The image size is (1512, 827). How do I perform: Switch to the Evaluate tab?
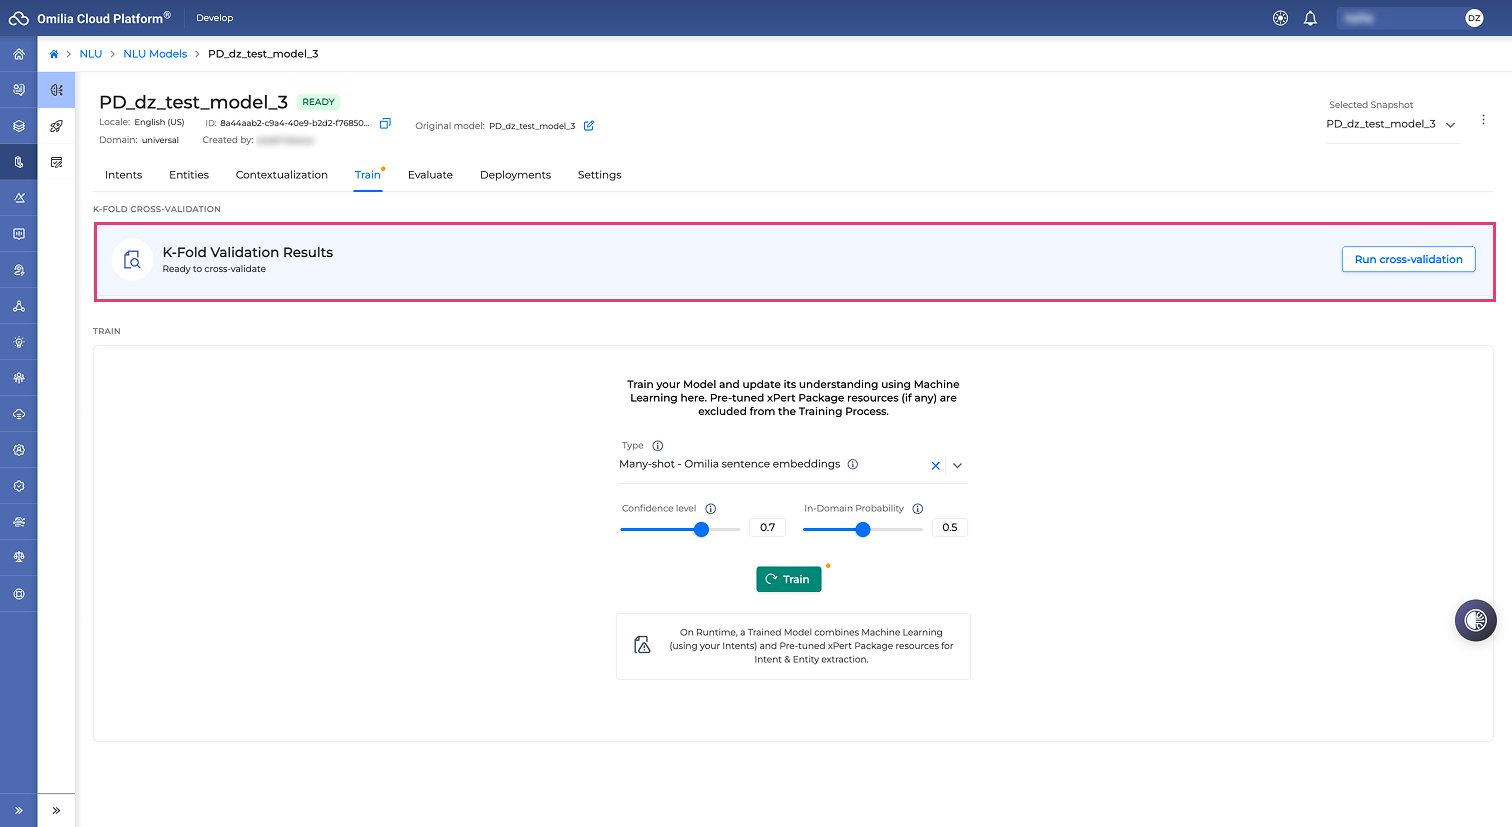pyautogui.click(x=430, y=175)
